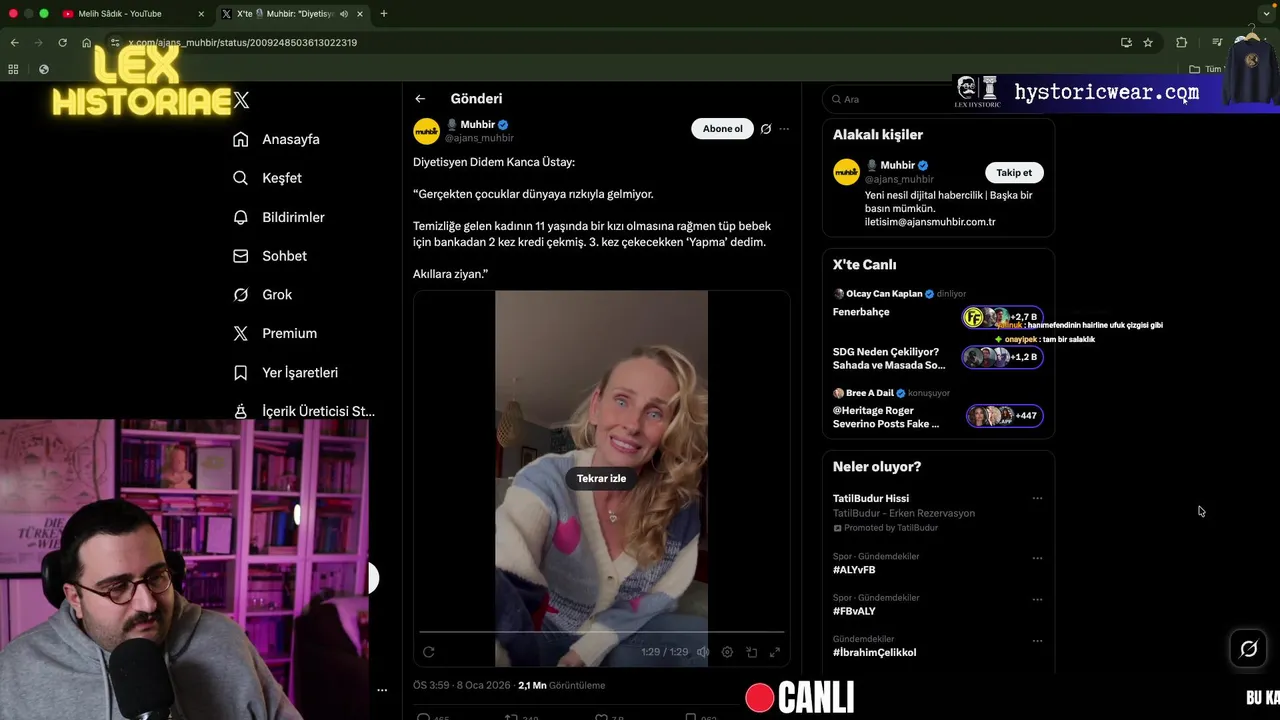Open more options for #ALYvFB trend

[1037, 558]
